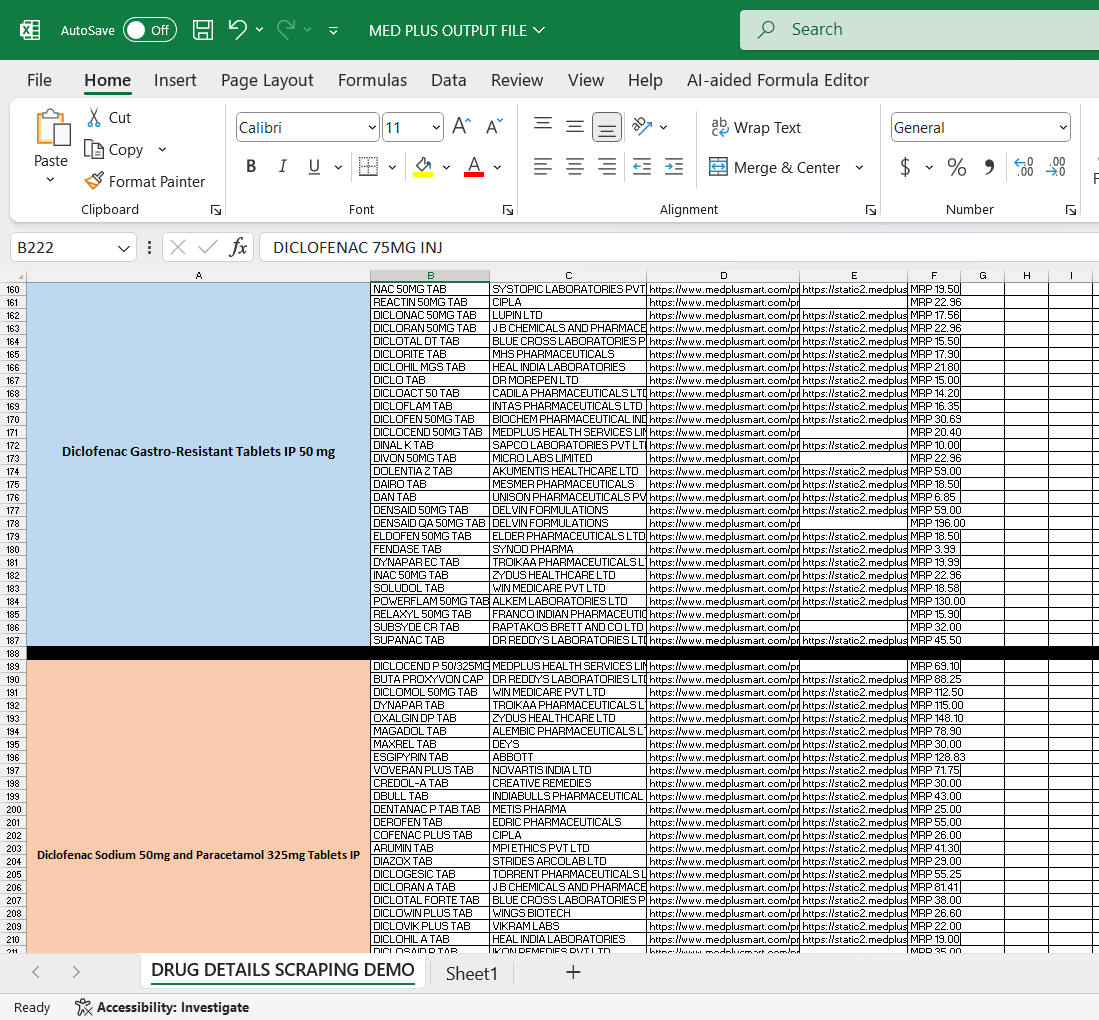Click Increase Indent icon
This screenshot has height=1020, width=1099.
[674, 167]
